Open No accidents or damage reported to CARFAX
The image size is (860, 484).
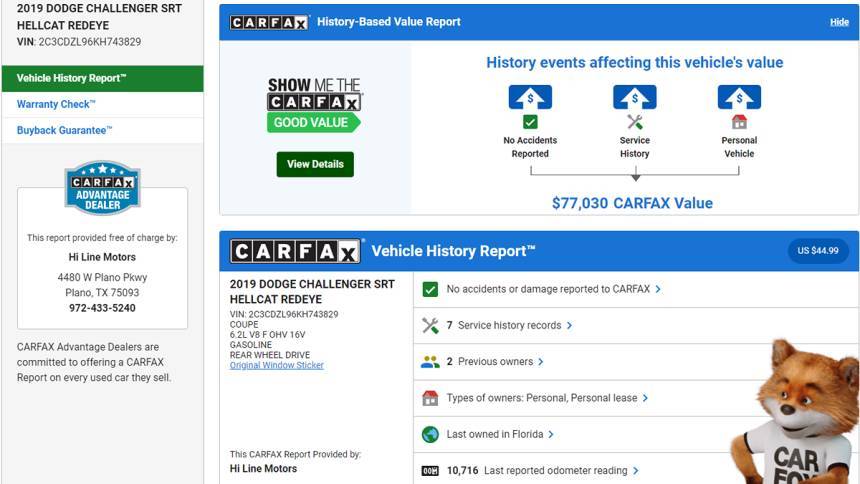[x=548, y=289]
